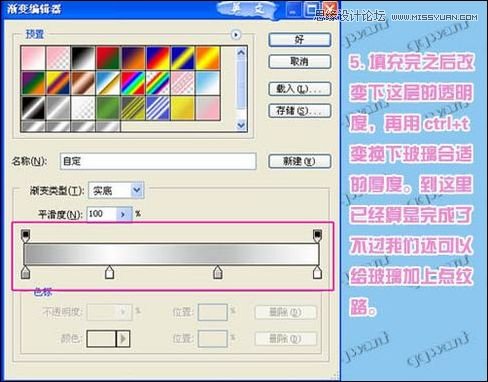The height and width of the screenshot is (382, 488).
Task: Select the blue-yellow-blue gradient preset
Action: (x=183, y=58)
